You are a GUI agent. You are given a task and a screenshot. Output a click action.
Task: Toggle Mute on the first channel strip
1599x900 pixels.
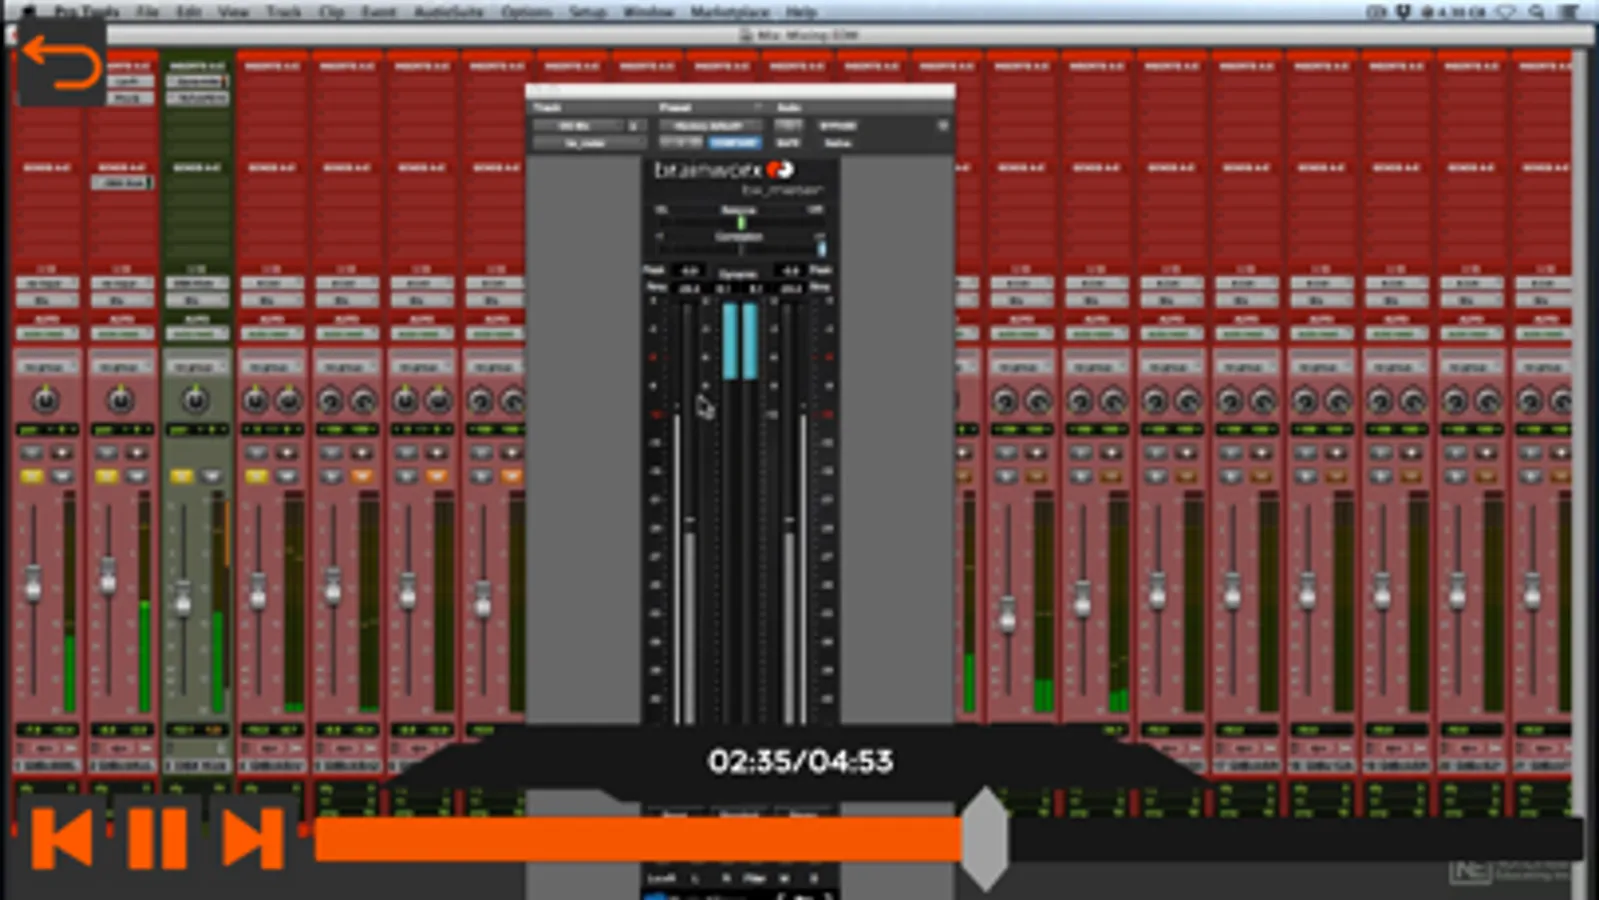62,476
